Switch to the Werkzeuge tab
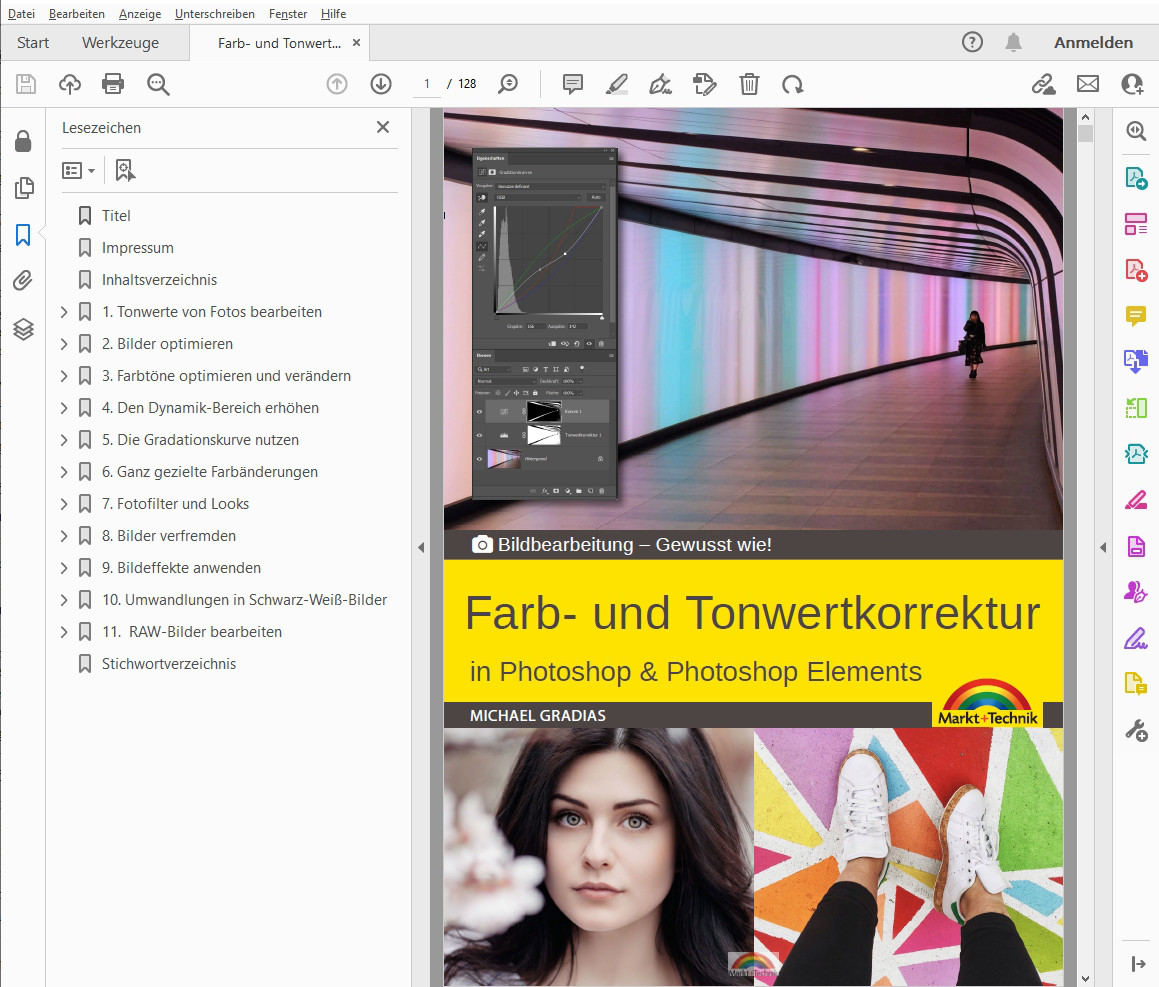 click(x=120, y=43)
